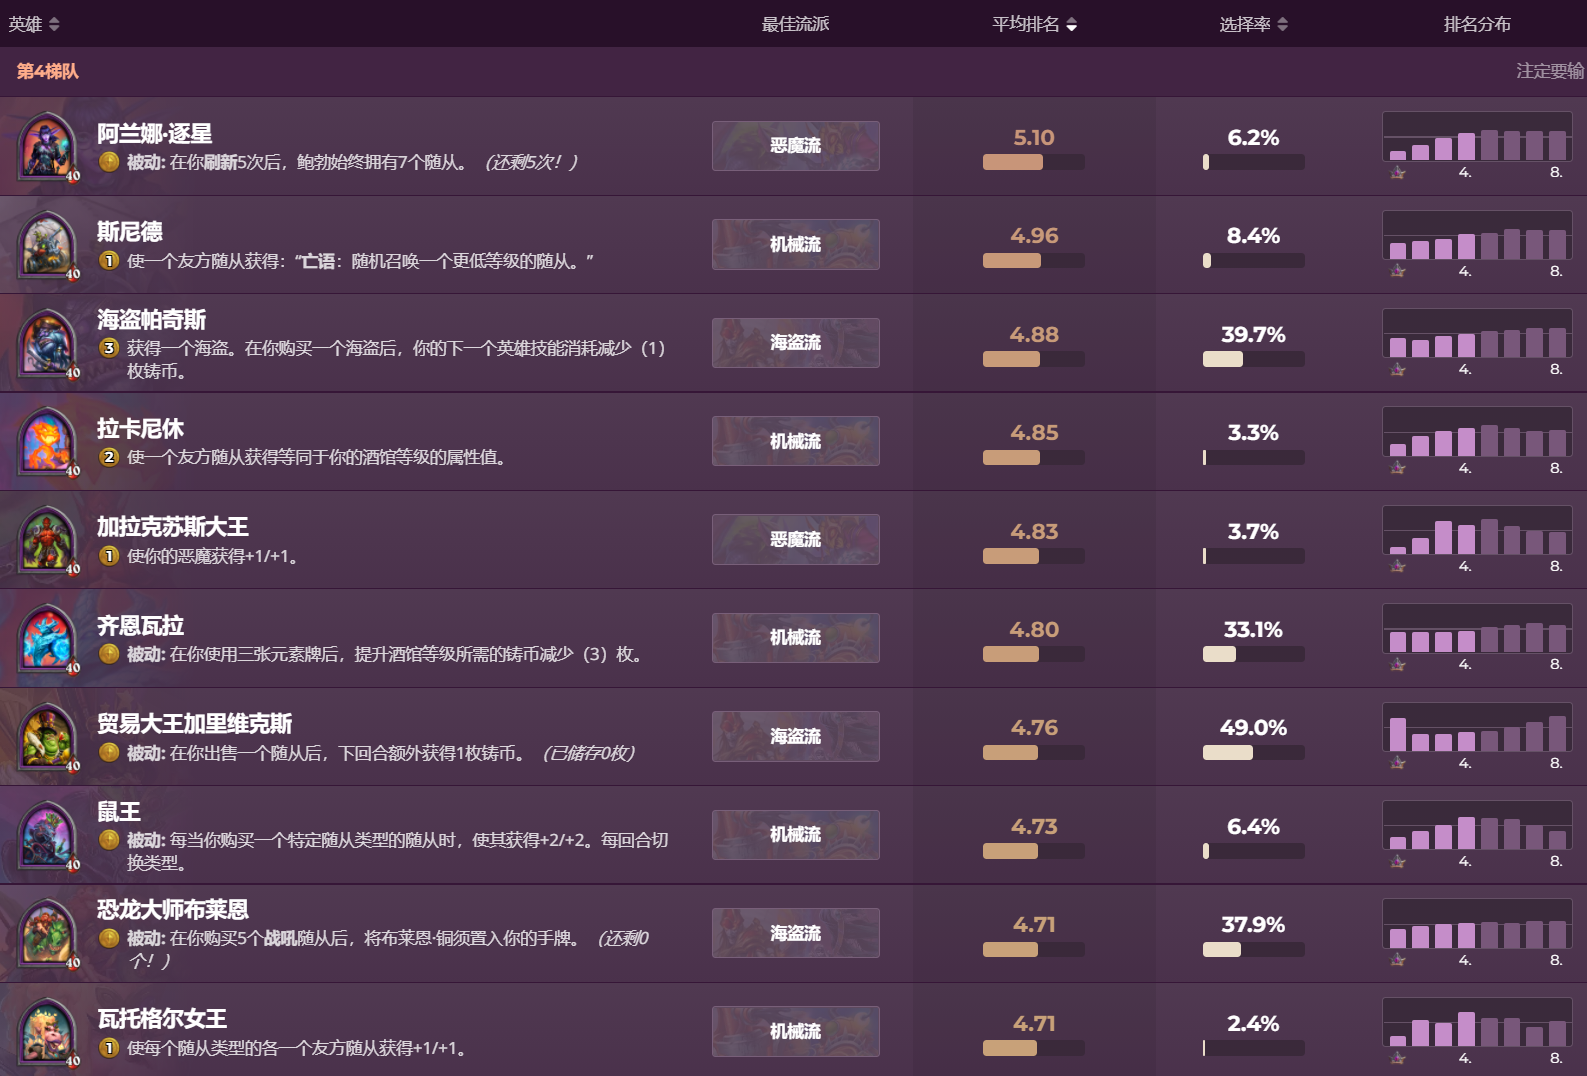Click 海盗帕奇斯 hero power cost 3 icon
The image size is (1587, 1076).
pyautogui.click(x=109, y=348)
